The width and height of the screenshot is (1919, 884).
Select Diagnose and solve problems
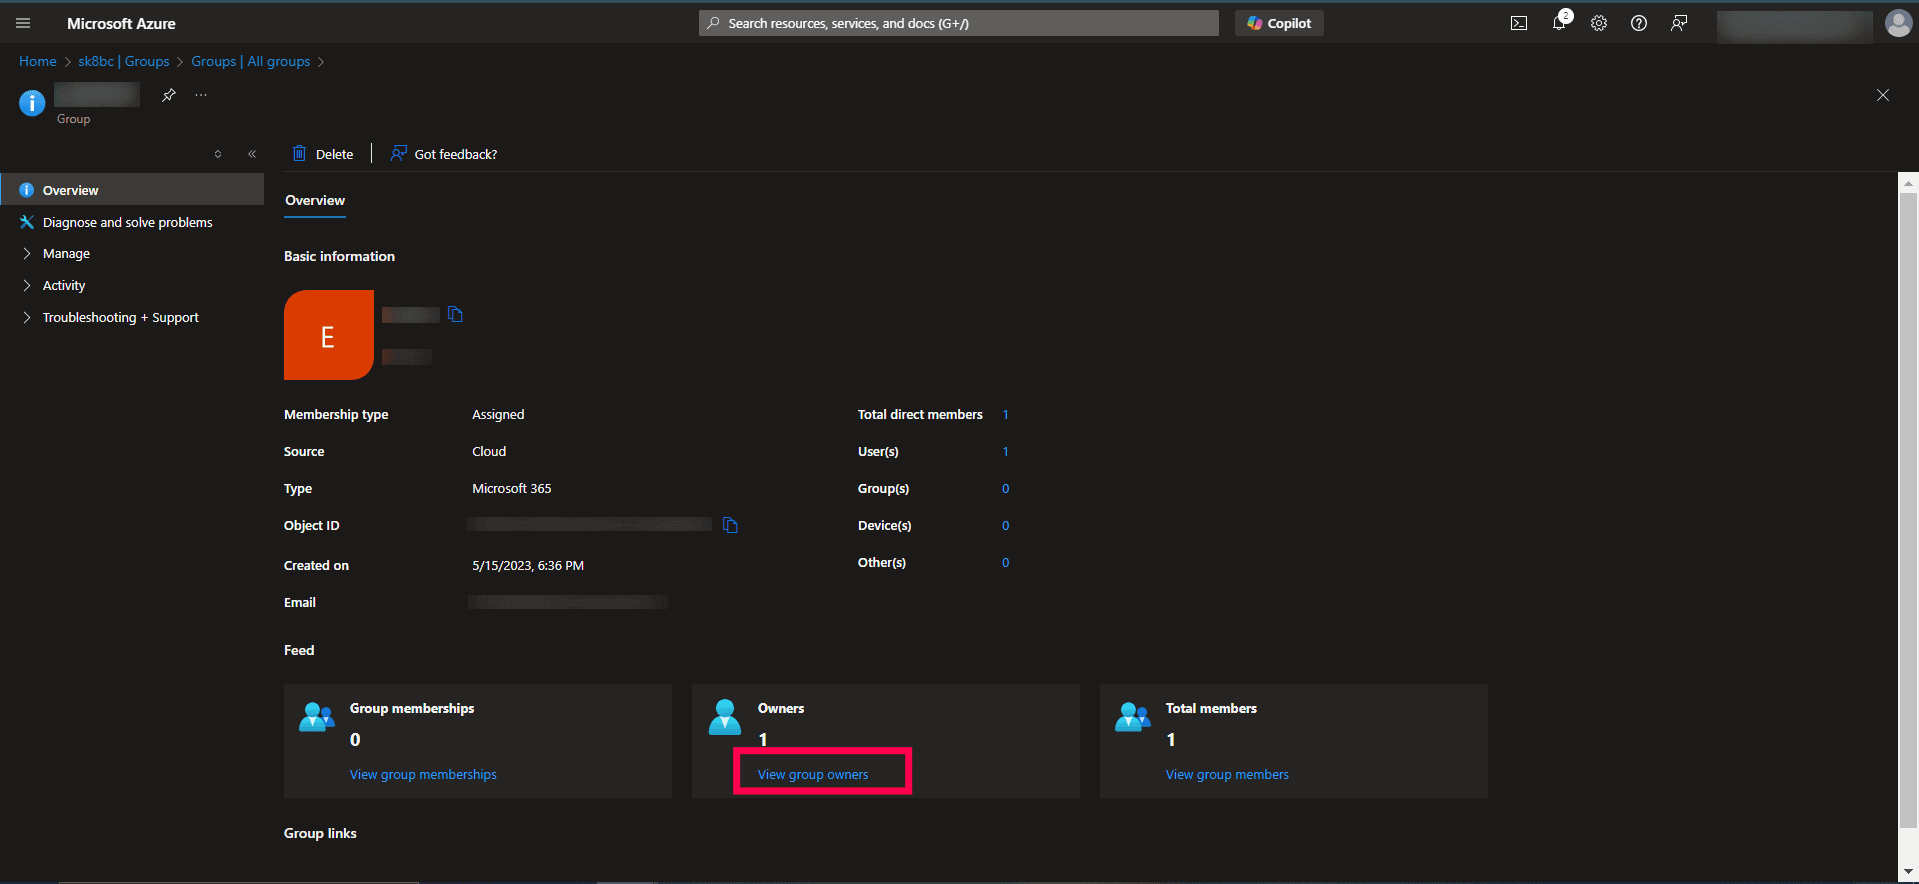[x=127, y=222]
